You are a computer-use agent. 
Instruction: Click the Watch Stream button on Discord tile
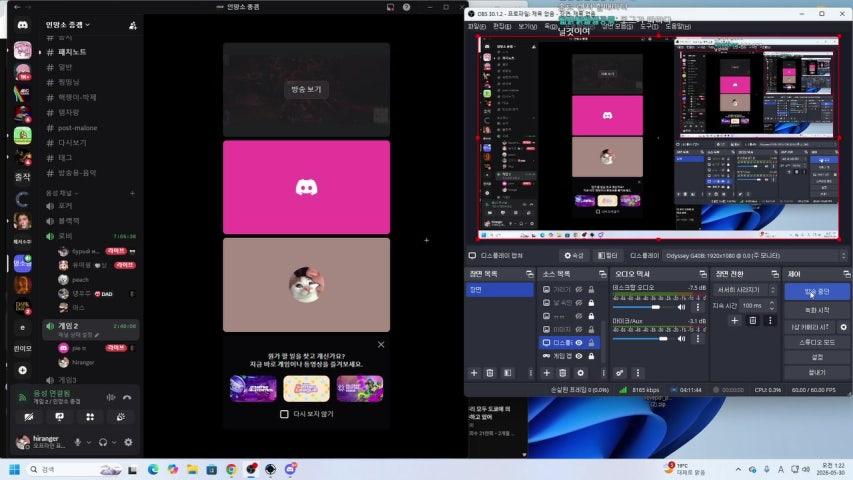click(x=306, y=89)
